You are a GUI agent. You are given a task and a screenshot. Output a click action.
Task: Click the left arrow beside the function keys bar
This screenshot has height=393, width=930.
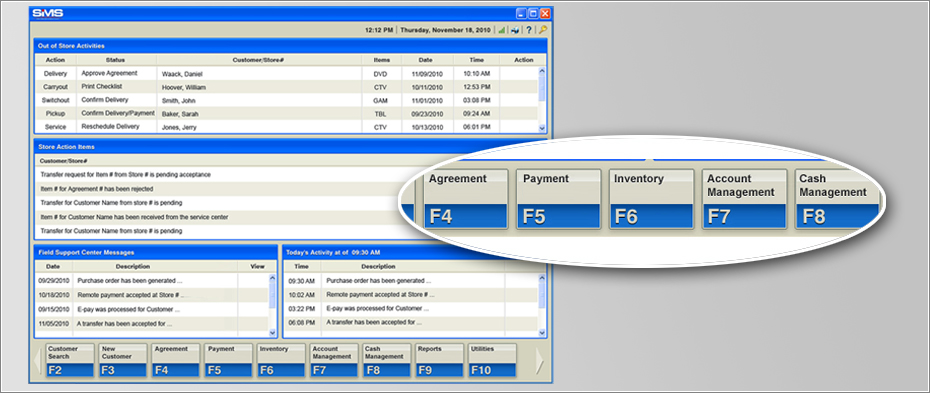[37, 360]
